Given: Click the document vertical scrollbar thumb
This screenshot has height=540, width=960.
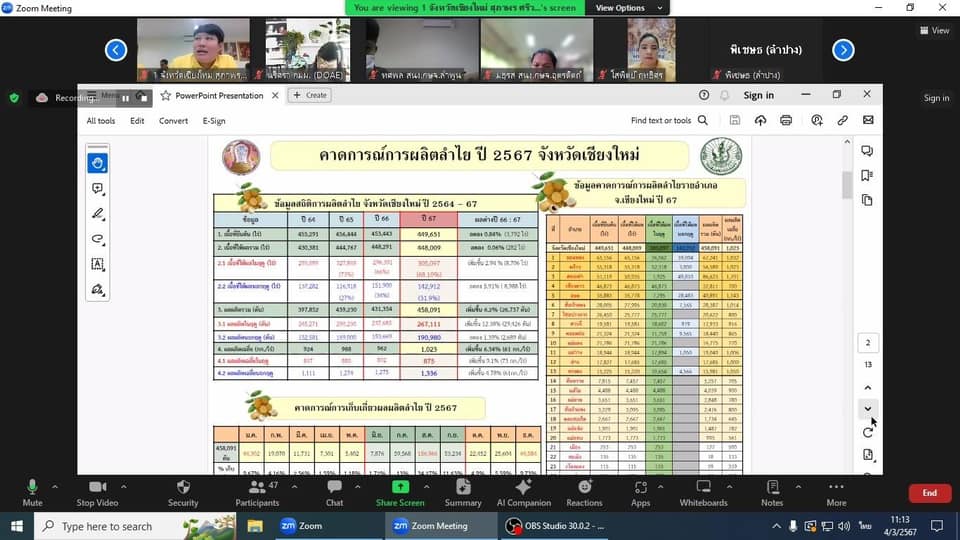Looking at the screenshot, I should 847,185.
